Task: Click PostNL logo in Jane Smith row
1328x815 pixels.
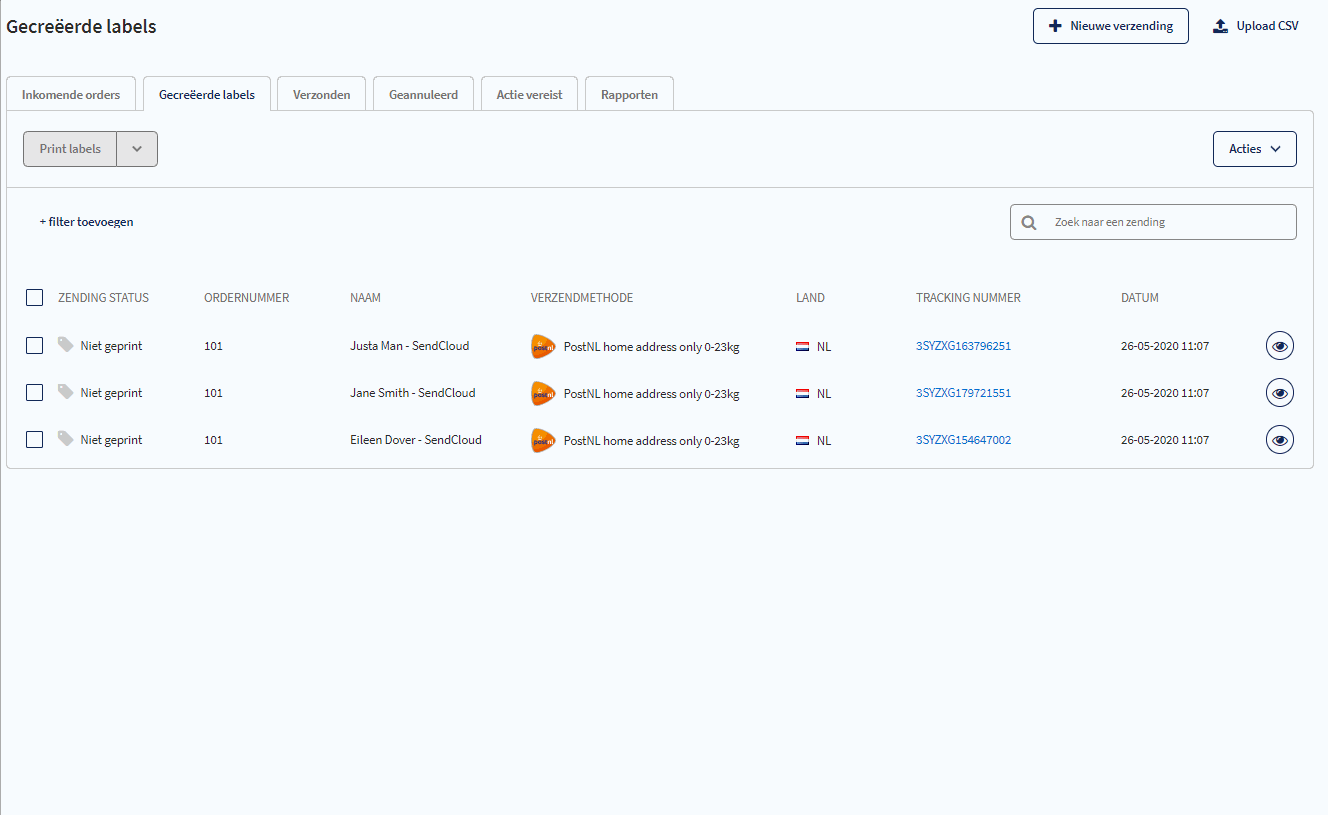Action: (543, 393)
